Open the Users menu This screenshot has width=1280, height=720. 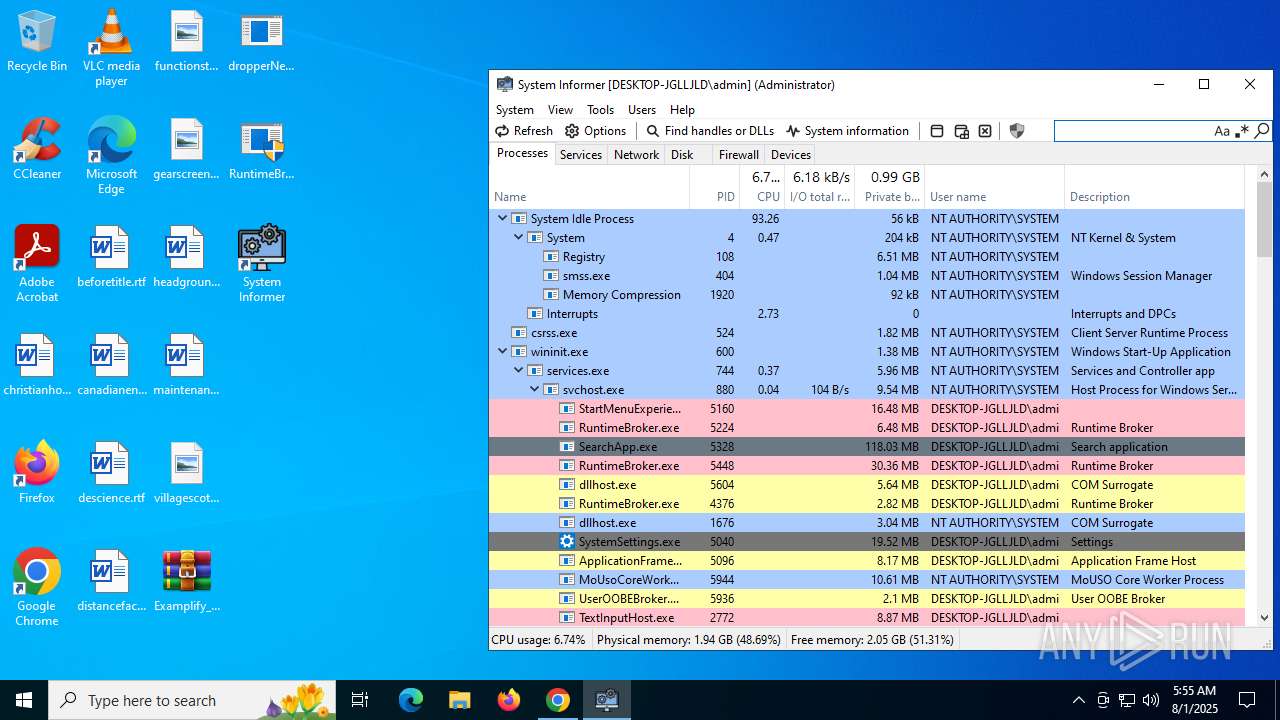(642, 110)
